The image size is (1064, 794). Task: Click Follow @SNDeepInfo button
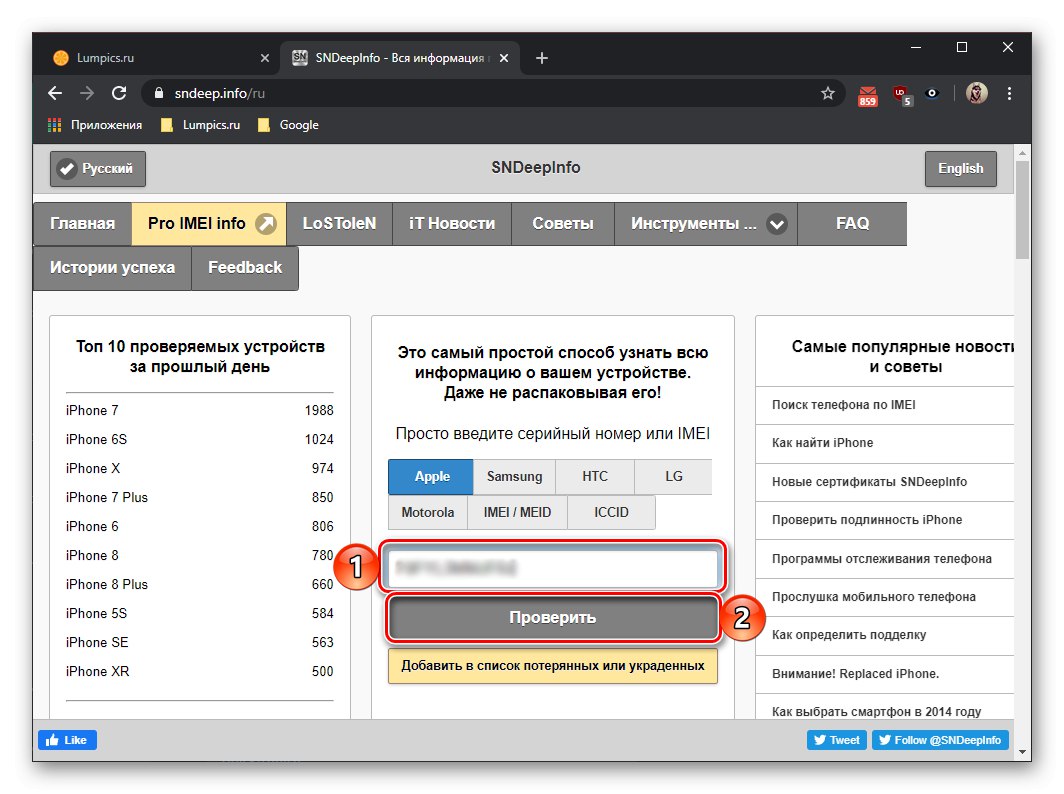[x=940, y=740]
